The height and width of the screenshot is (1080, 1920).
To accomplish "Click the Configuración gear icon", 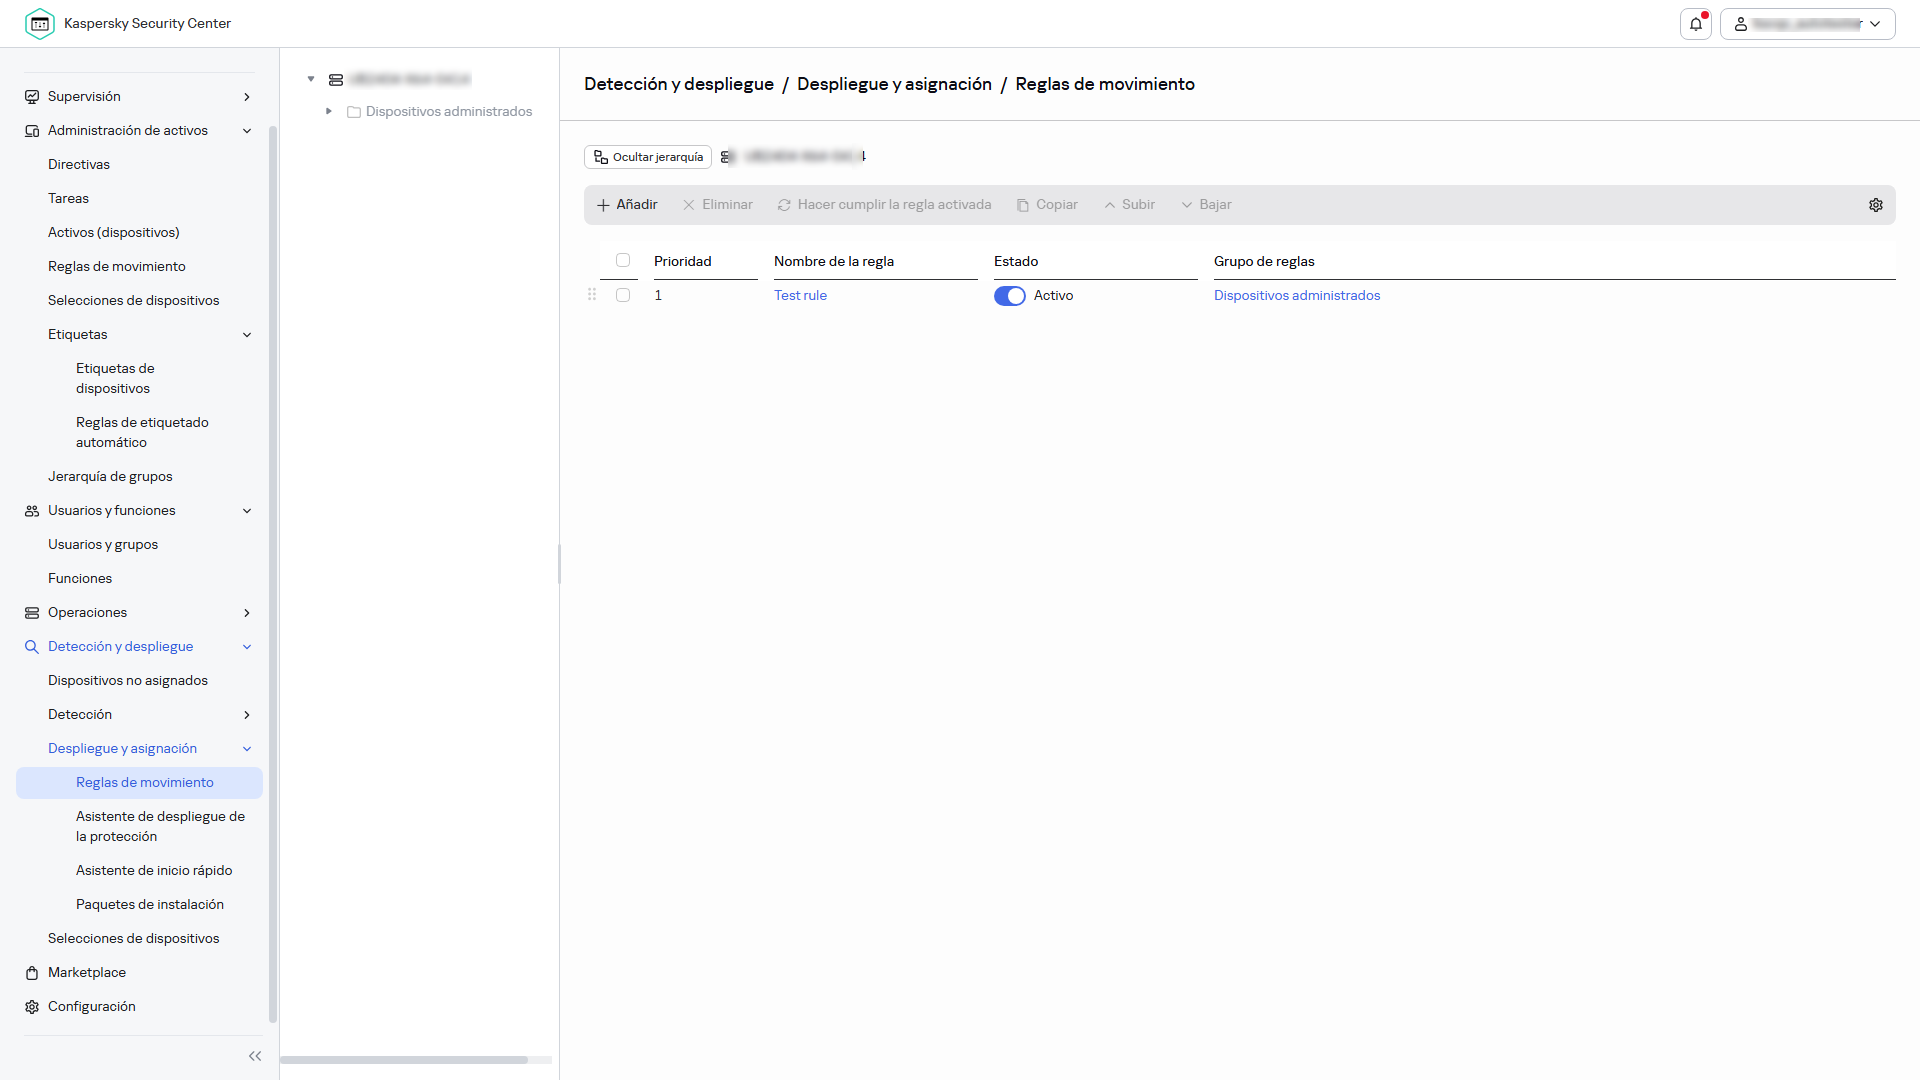I will point(32,1007).
